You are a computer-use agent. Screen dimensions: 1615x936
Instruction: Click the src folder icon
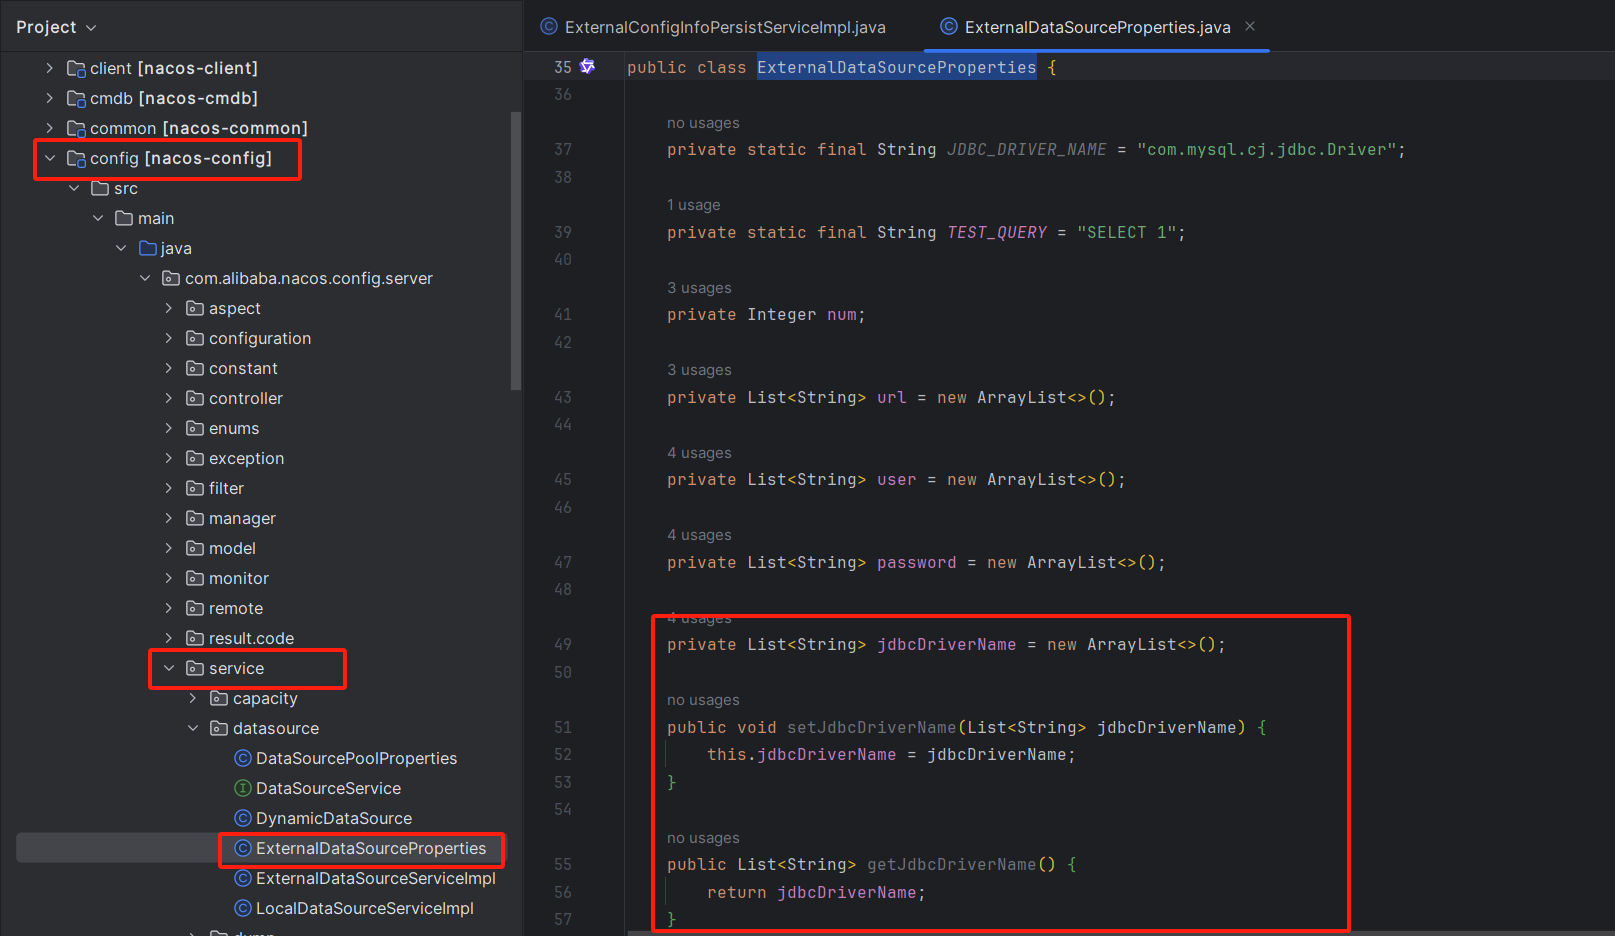(100, 188)
